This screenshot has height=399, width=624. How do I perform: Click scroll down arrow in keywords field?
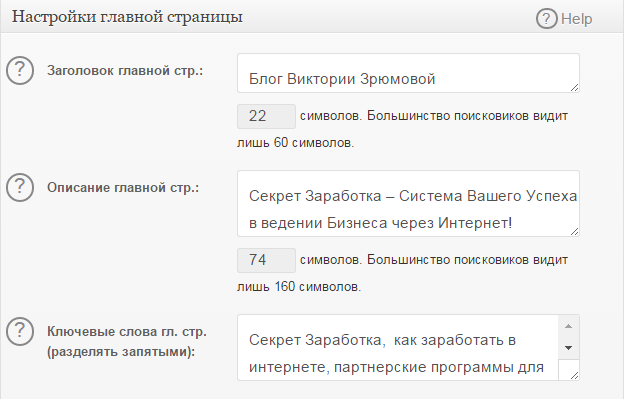tap(569, 348)
